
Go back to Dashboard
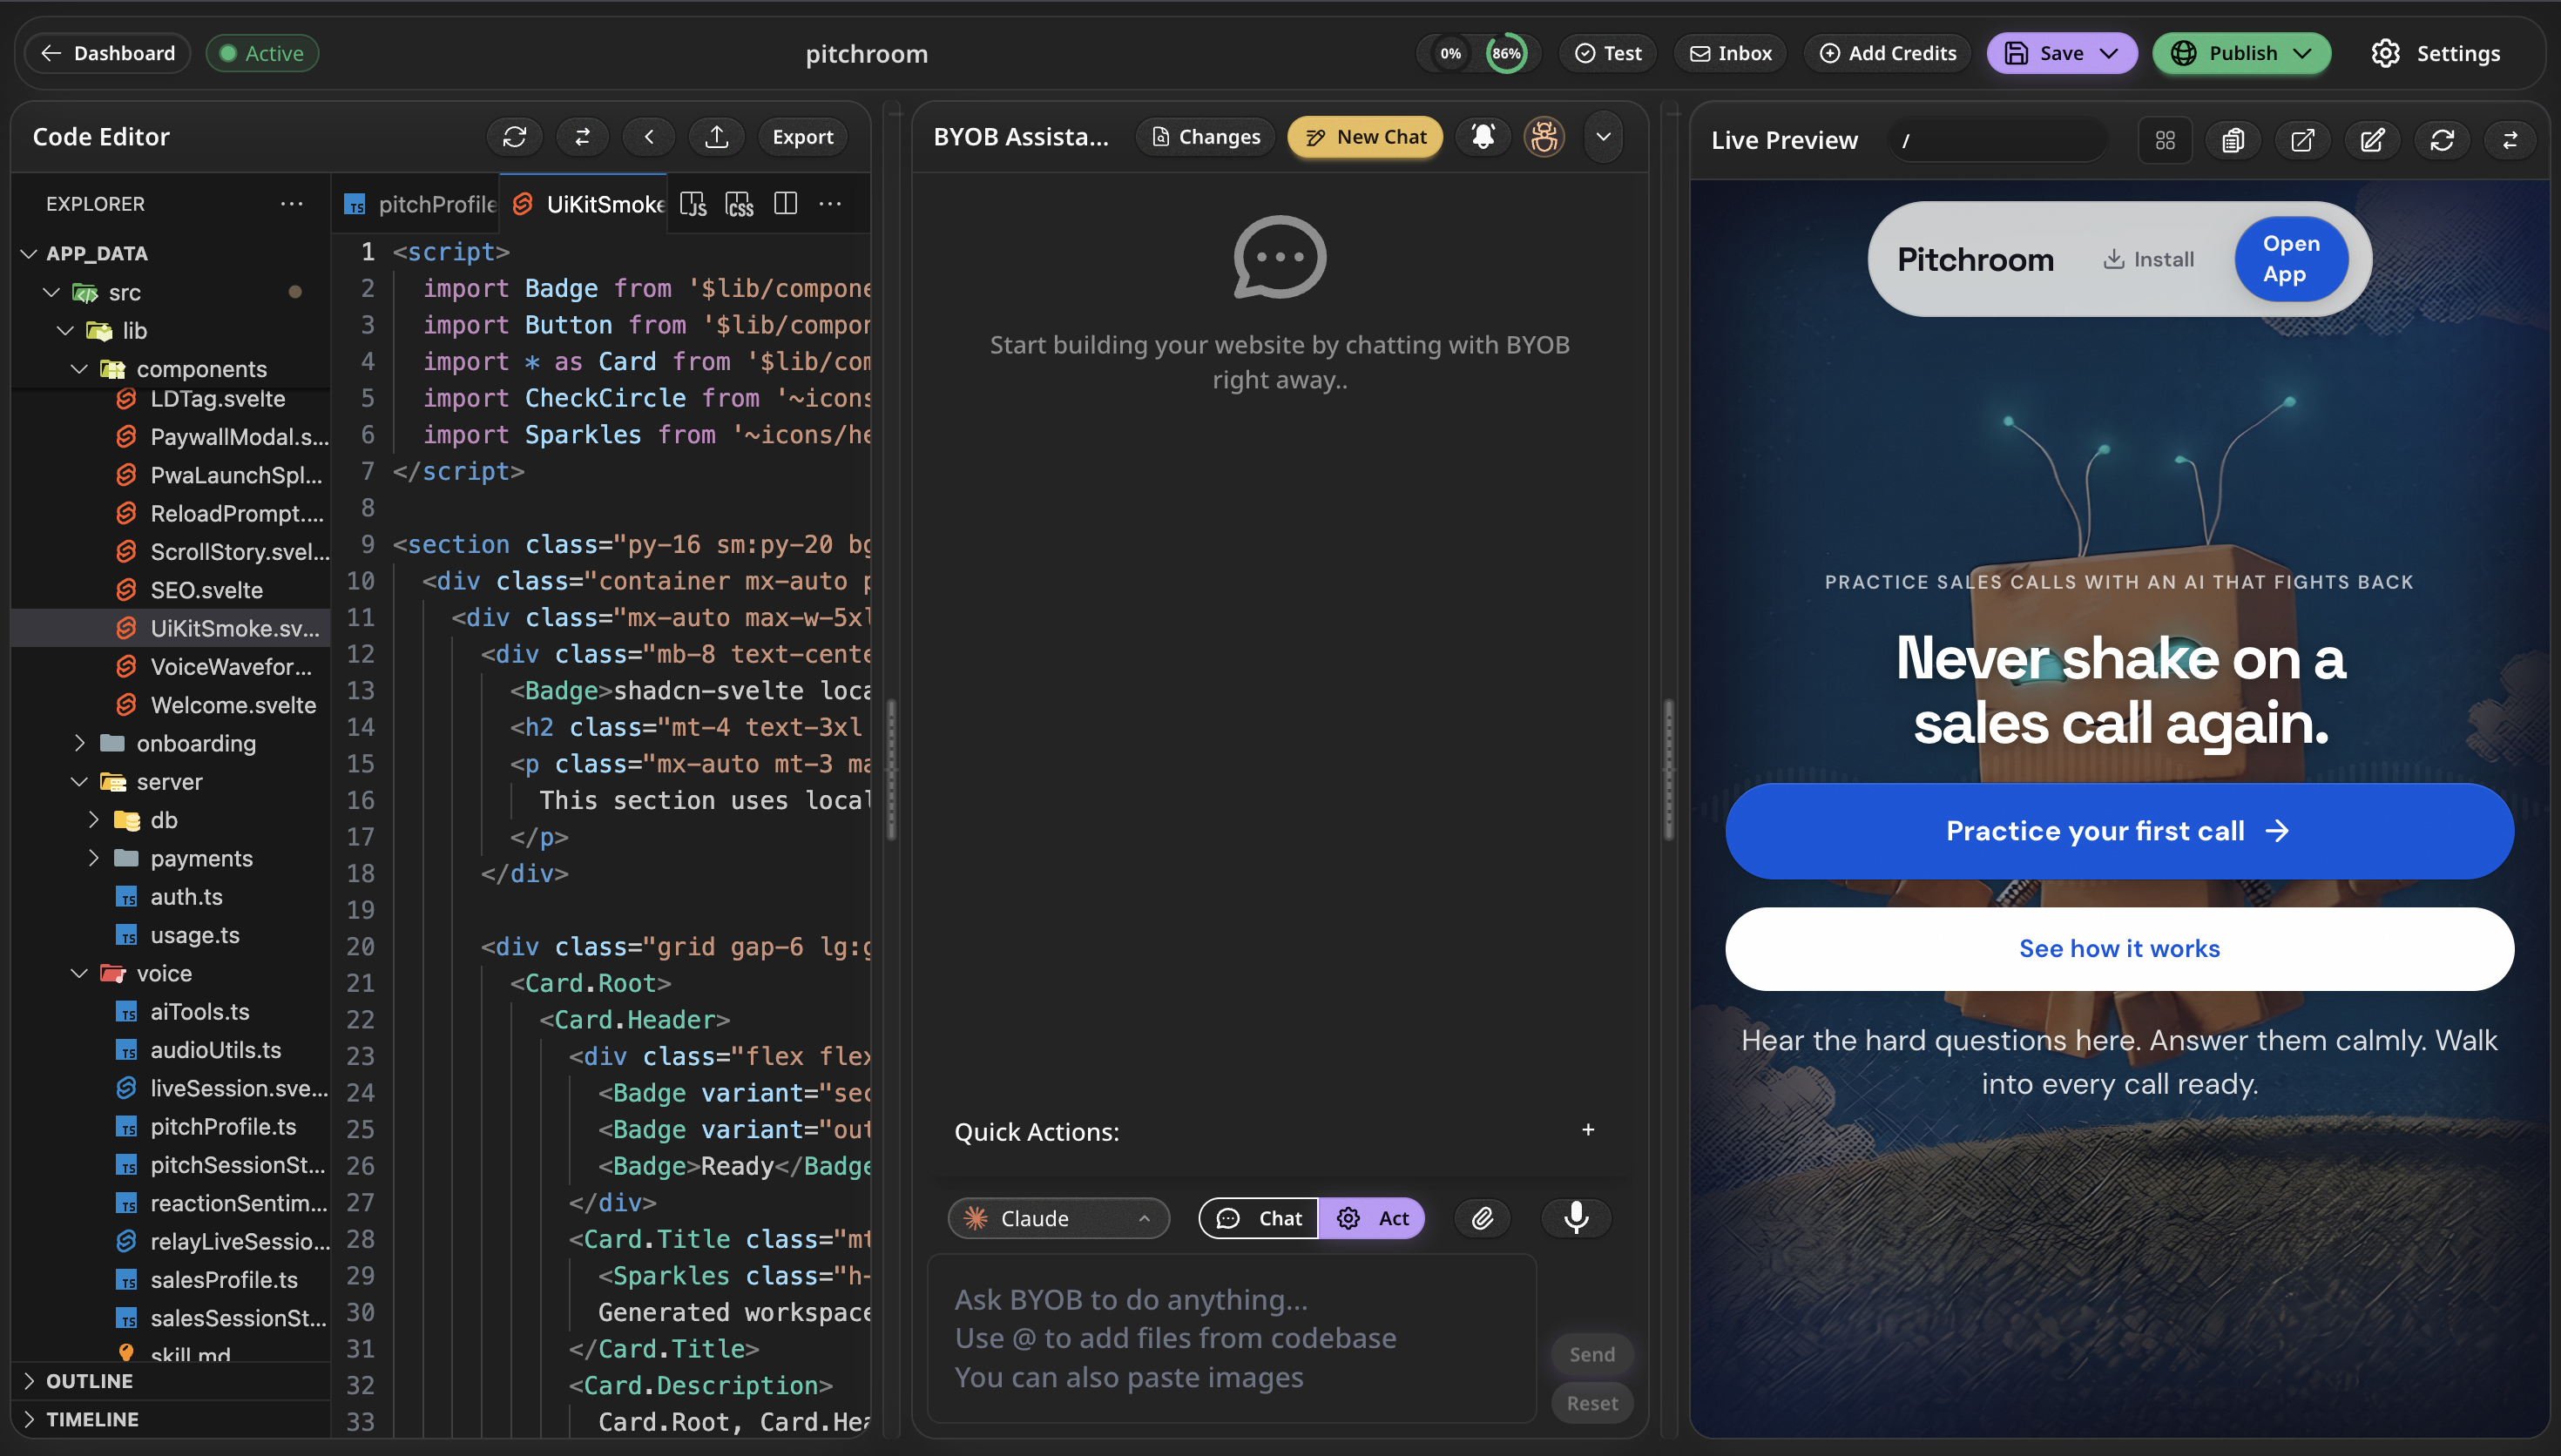click(107, 53)
